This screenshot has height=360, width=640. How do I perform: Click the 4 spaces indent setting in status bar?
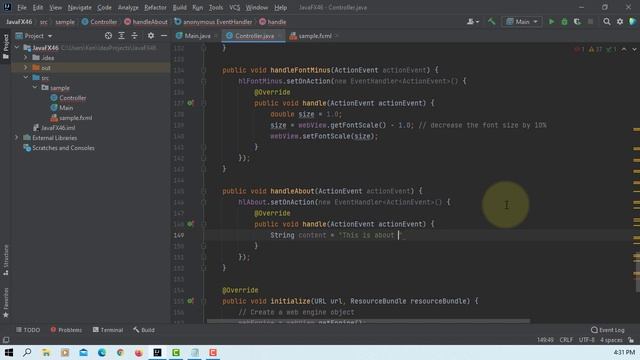[x=611, y=340]
